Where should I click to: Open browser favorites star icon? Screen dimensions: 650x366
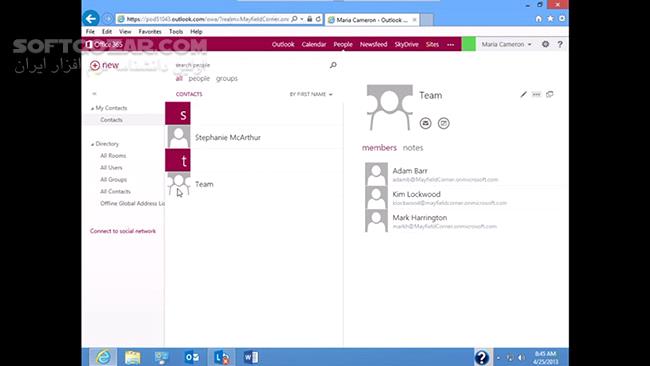550,19
